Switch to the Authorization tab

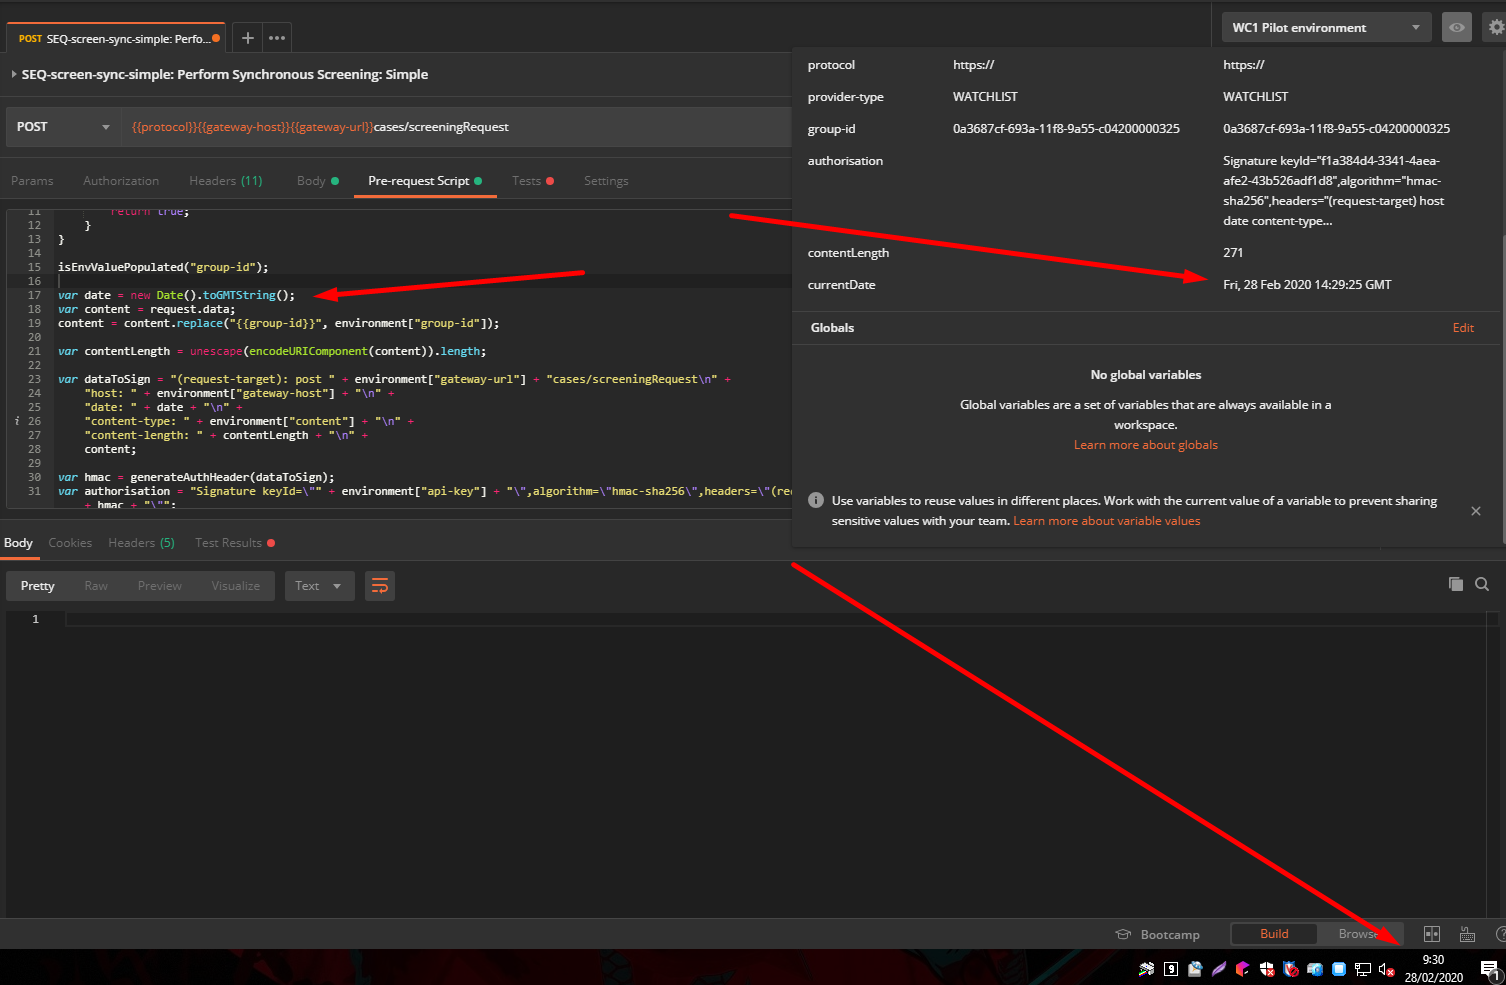pos(121,181)
